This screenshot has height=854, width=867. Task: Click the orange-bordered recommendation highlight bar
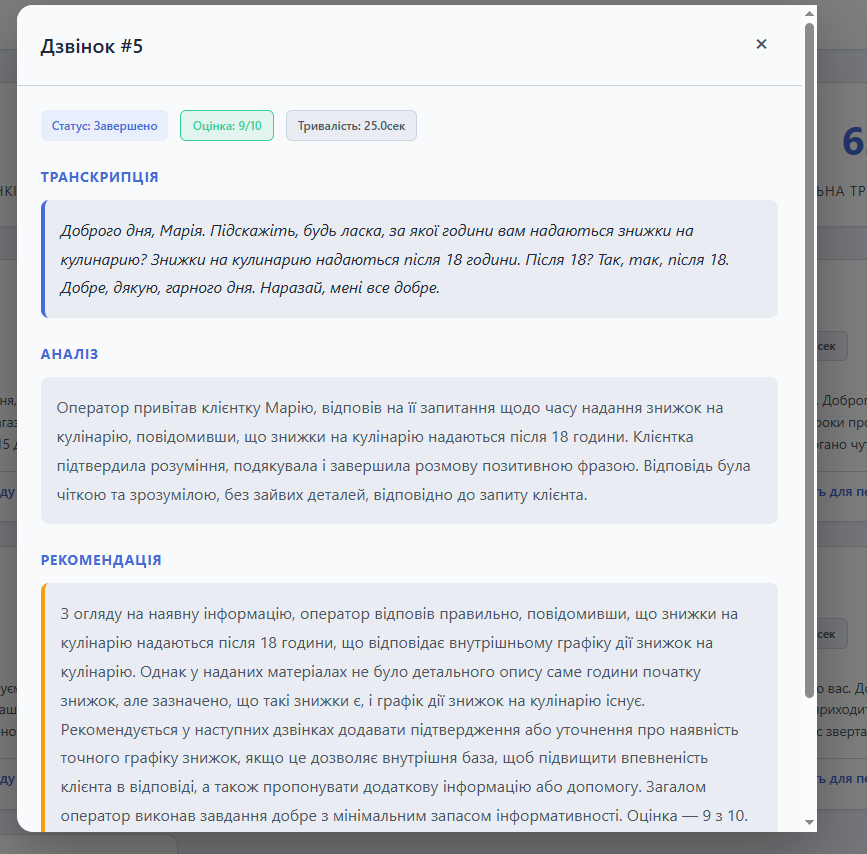click(43, 698)
